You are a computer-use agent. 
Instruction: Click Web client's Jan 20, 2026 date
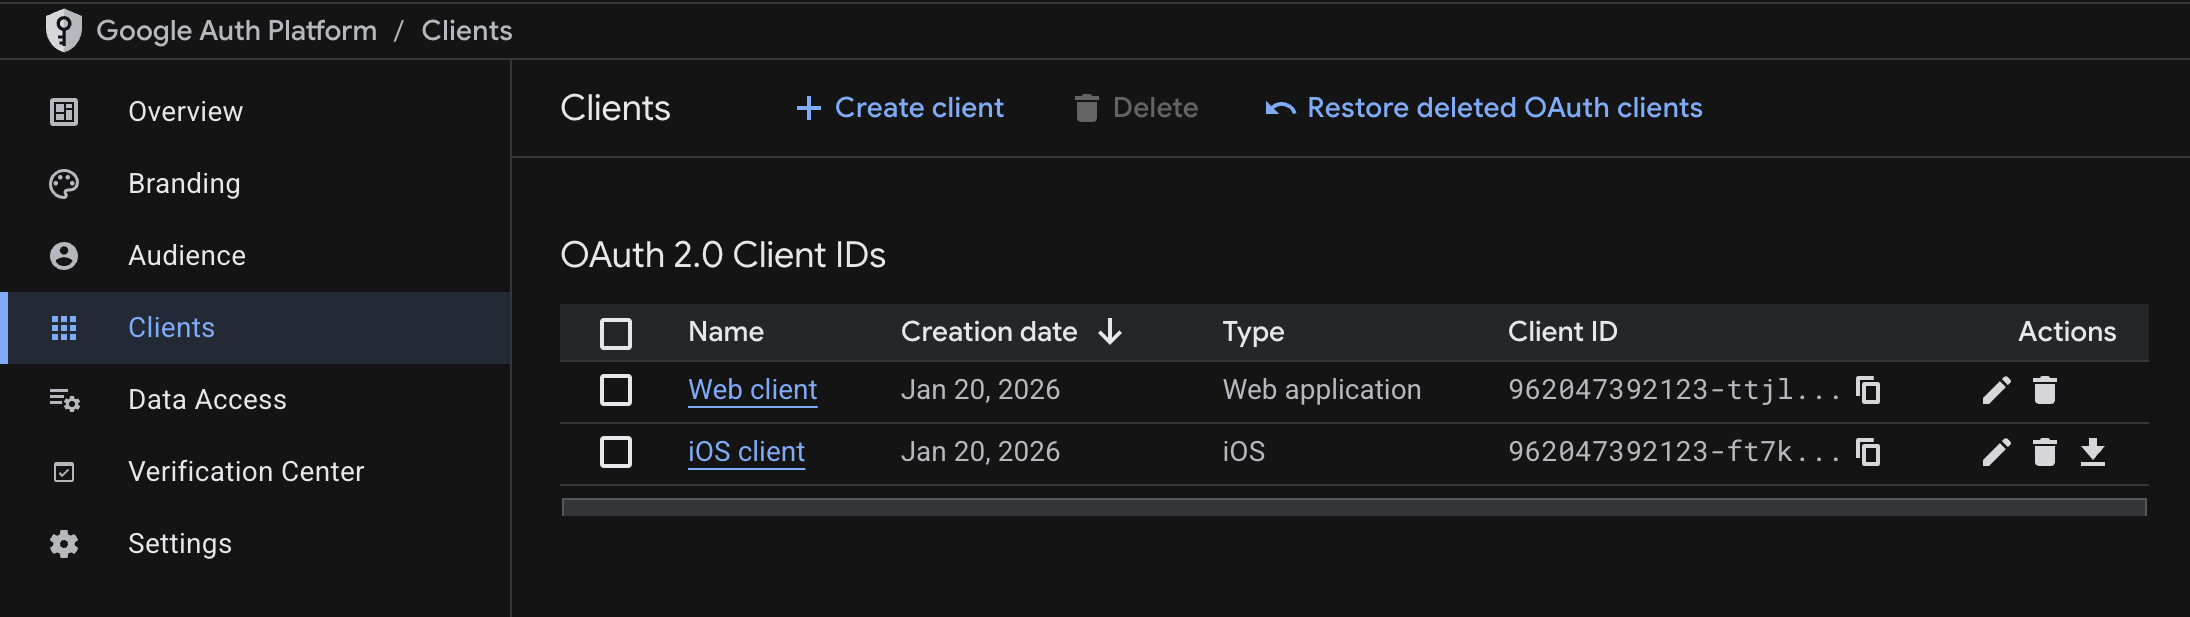tap(980, 390)
